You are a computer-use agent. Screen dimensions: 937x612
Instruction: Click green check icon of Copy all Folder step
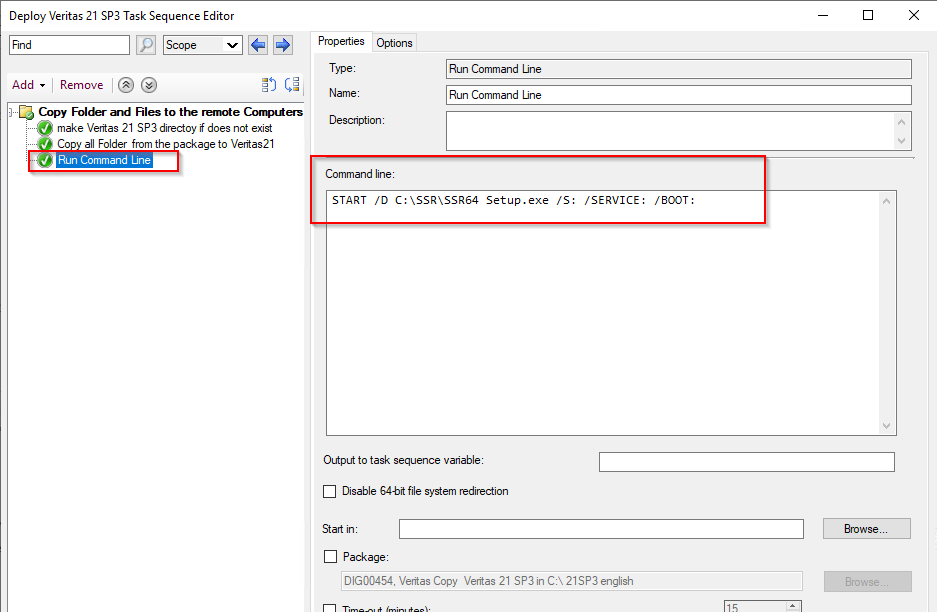(45, 144)
